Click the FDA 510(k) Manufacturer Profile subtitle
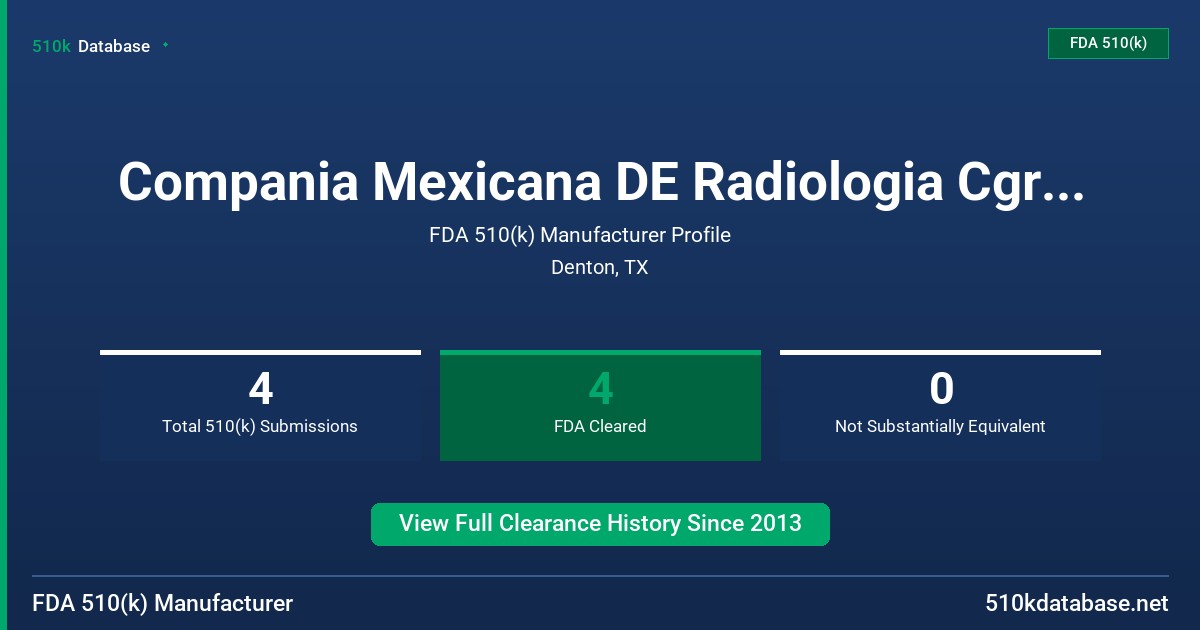This screenshot has height=630, width=1200. coord(580,235)
